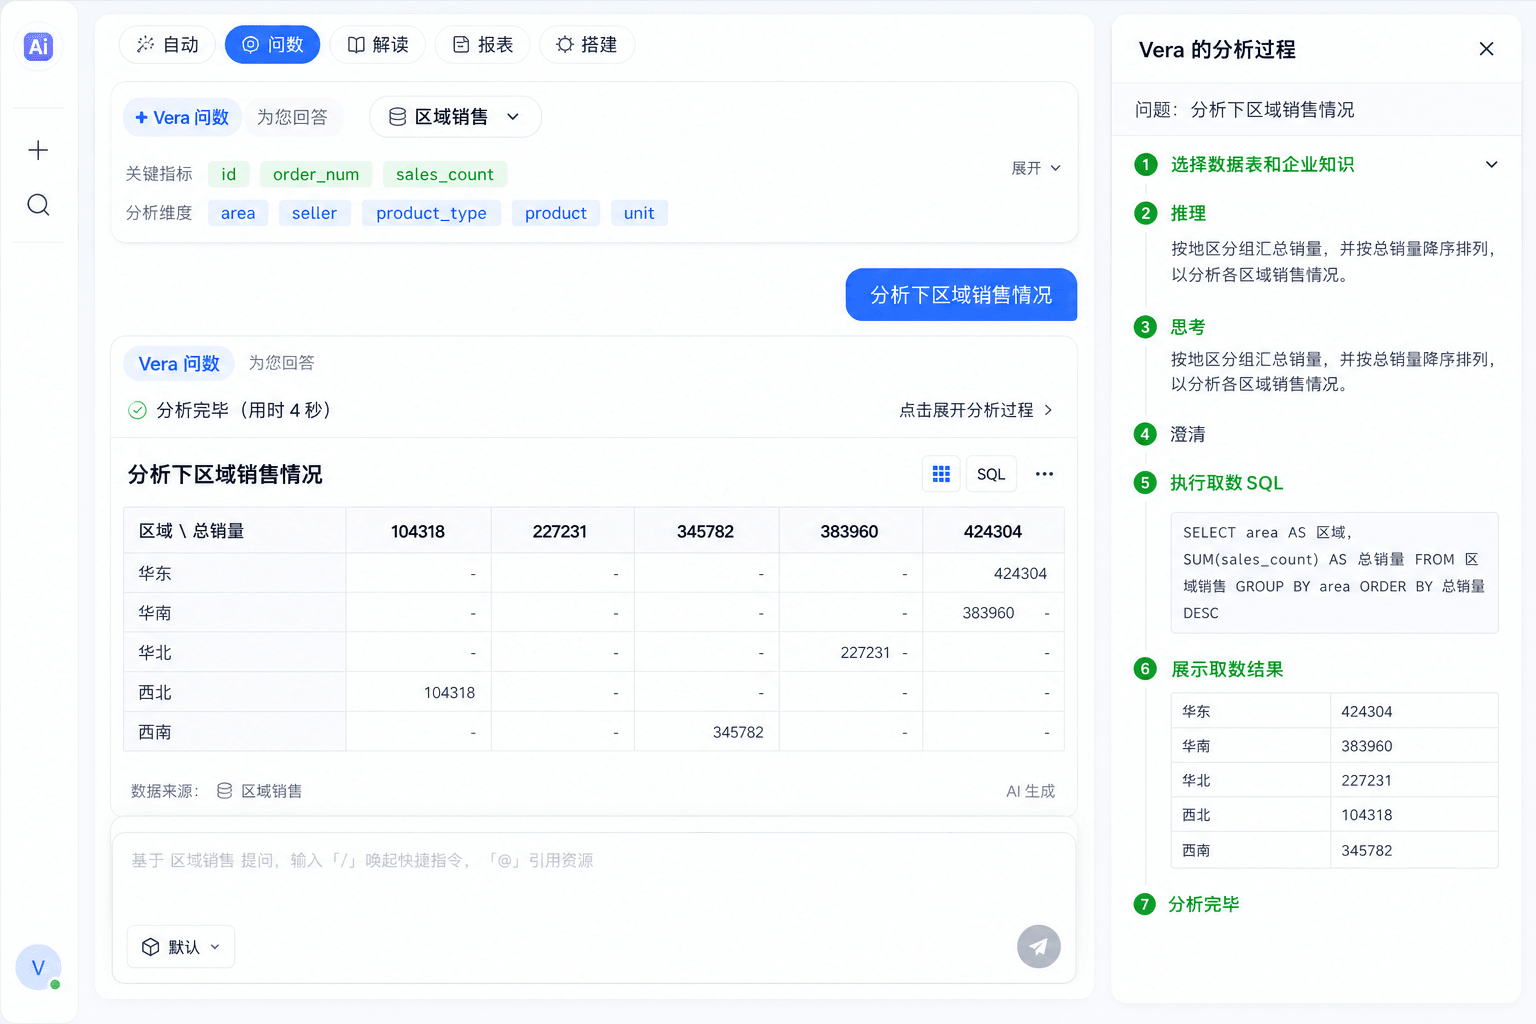Select the id metric tag

point(229,174)
